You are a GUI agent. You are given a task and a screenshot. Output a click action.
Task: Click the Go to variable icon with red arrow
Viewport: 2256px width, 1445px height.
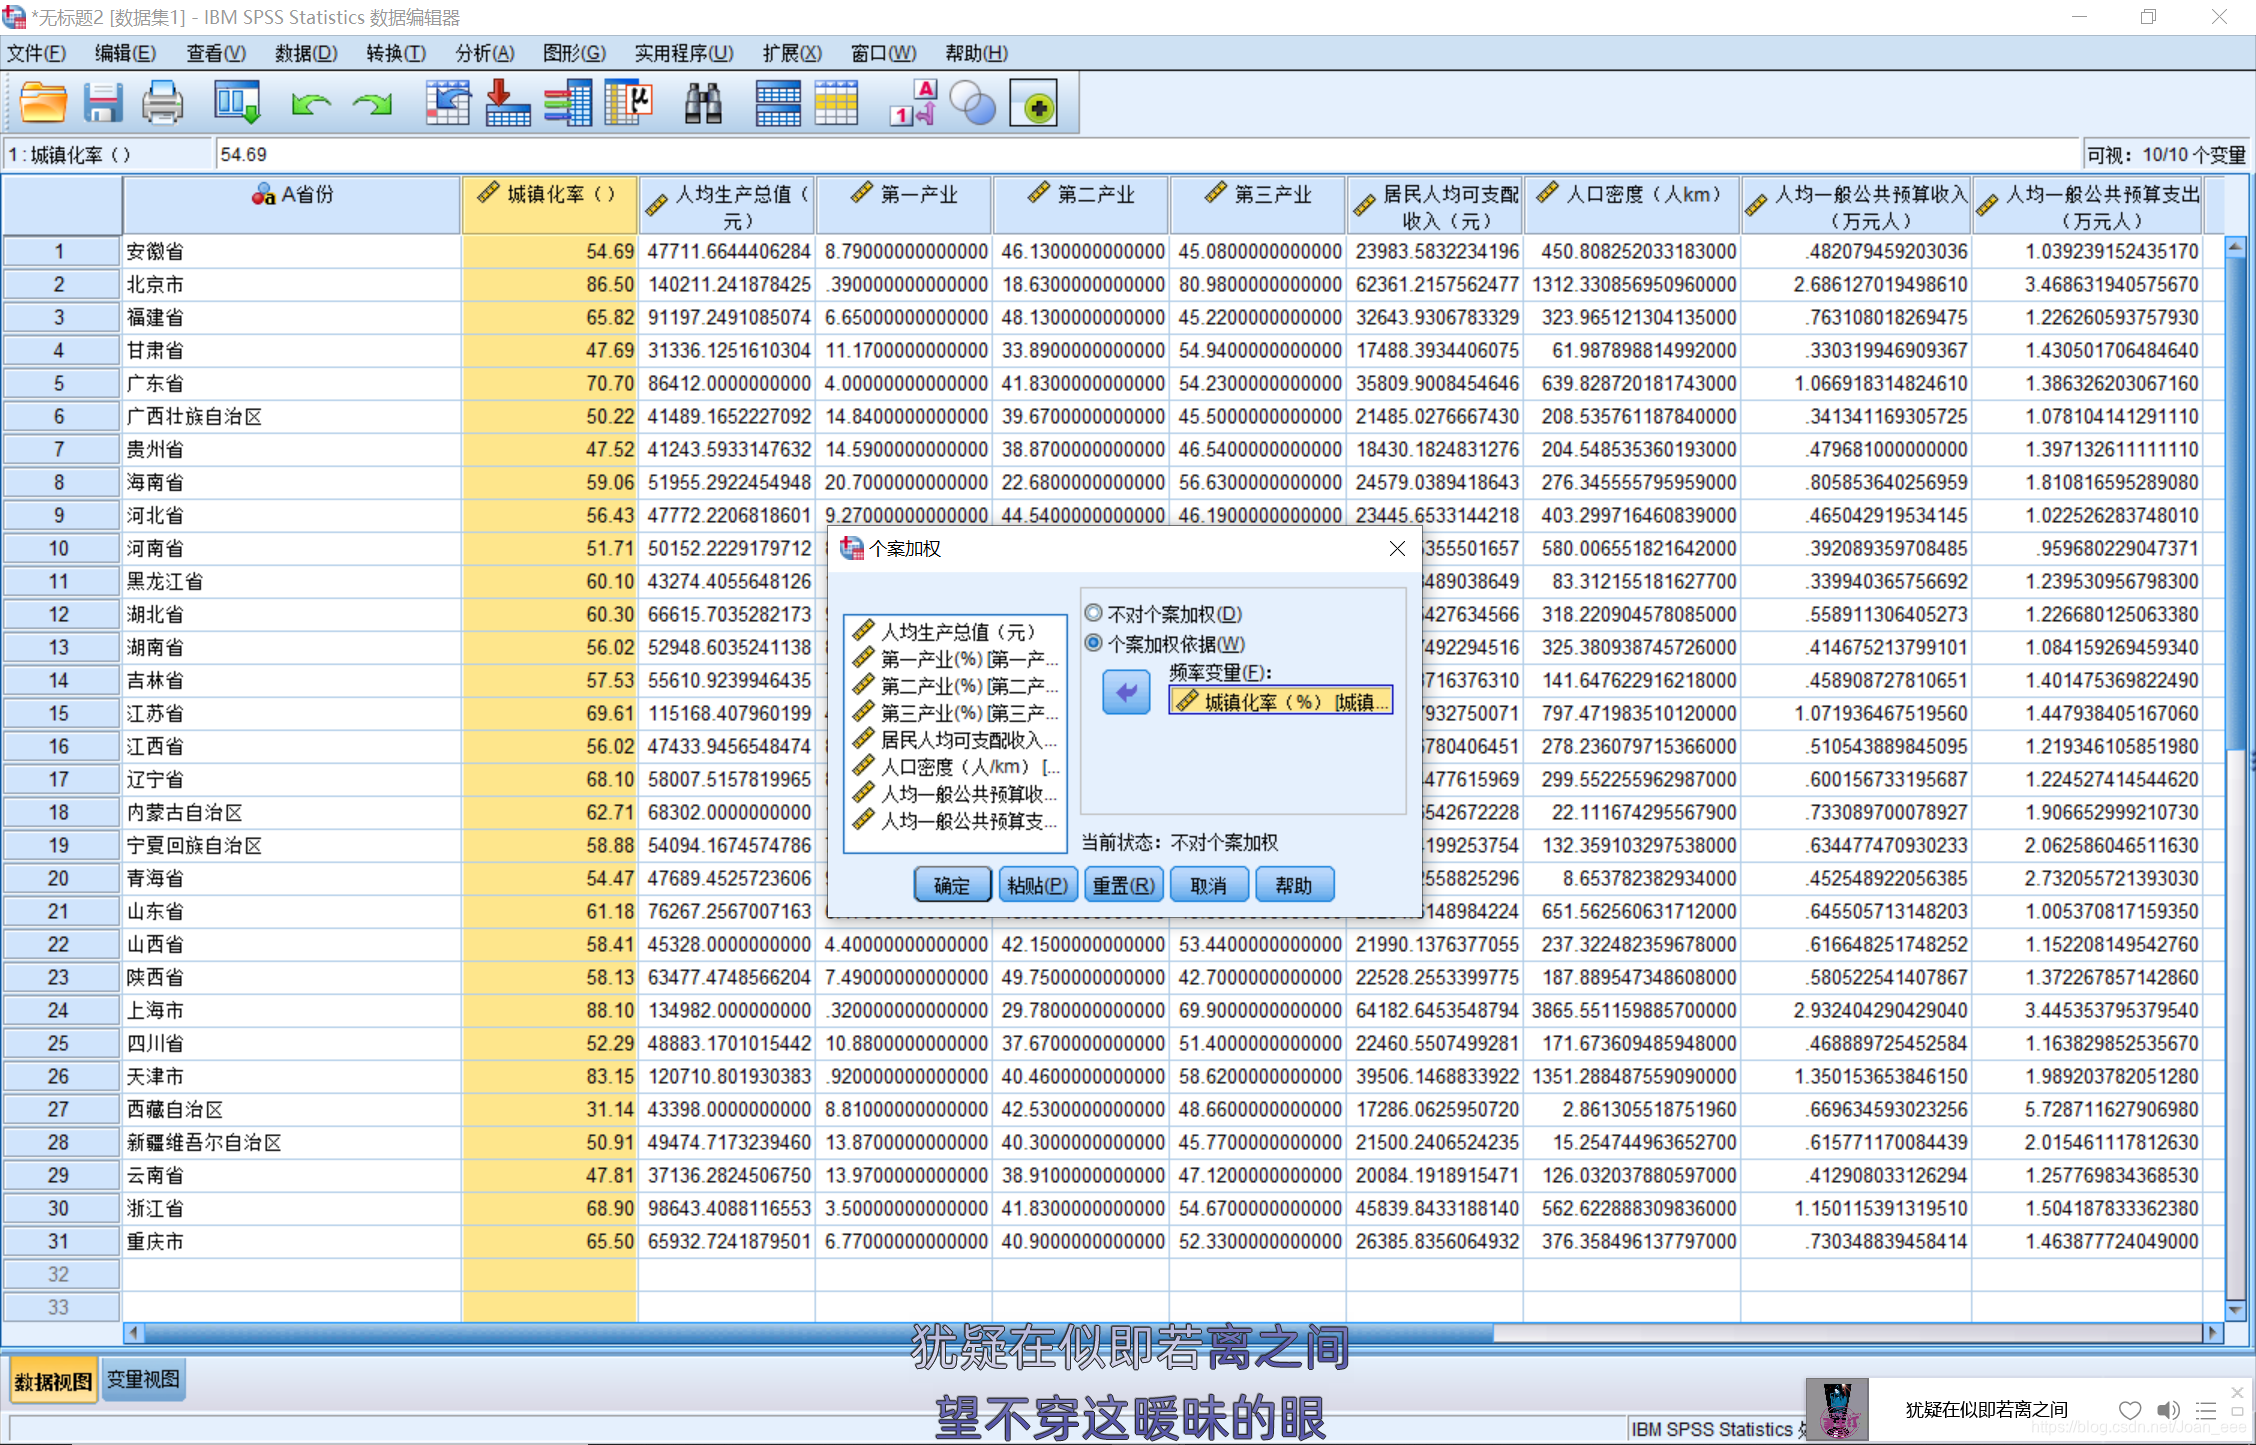(x=507, y=103)
